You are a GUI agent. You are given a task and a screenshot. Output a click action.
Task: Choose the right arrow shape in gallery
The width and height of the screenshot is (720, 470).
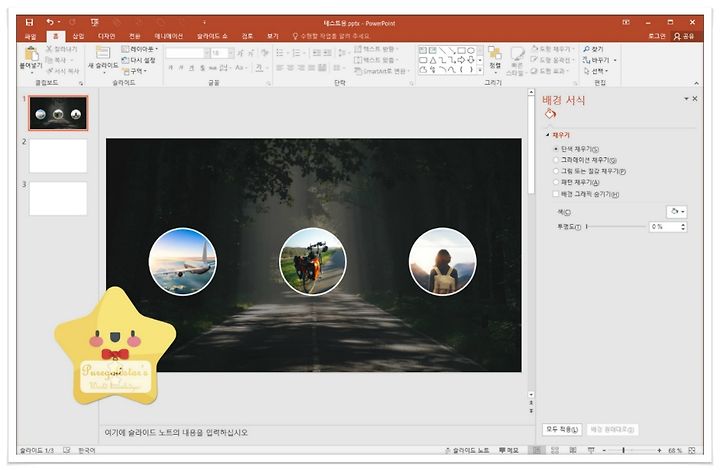461,60
